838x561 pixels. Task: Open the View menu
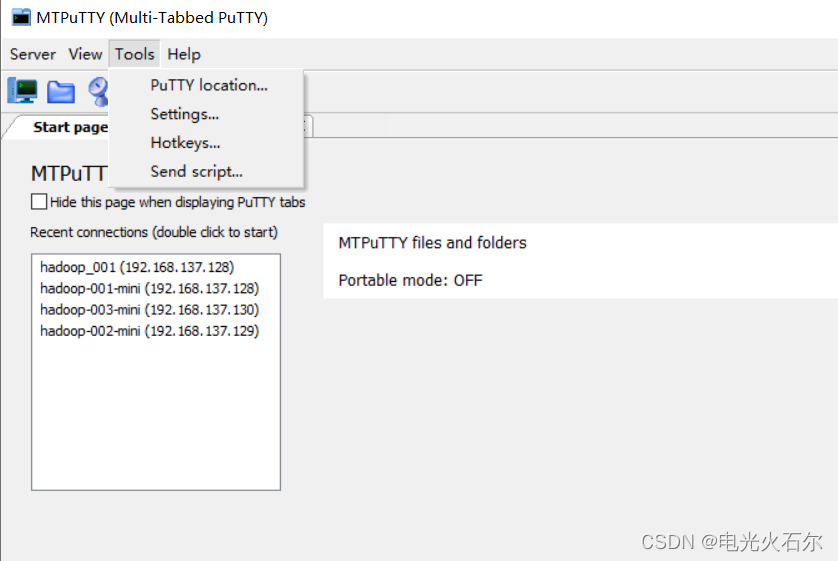tap(85, 54)
